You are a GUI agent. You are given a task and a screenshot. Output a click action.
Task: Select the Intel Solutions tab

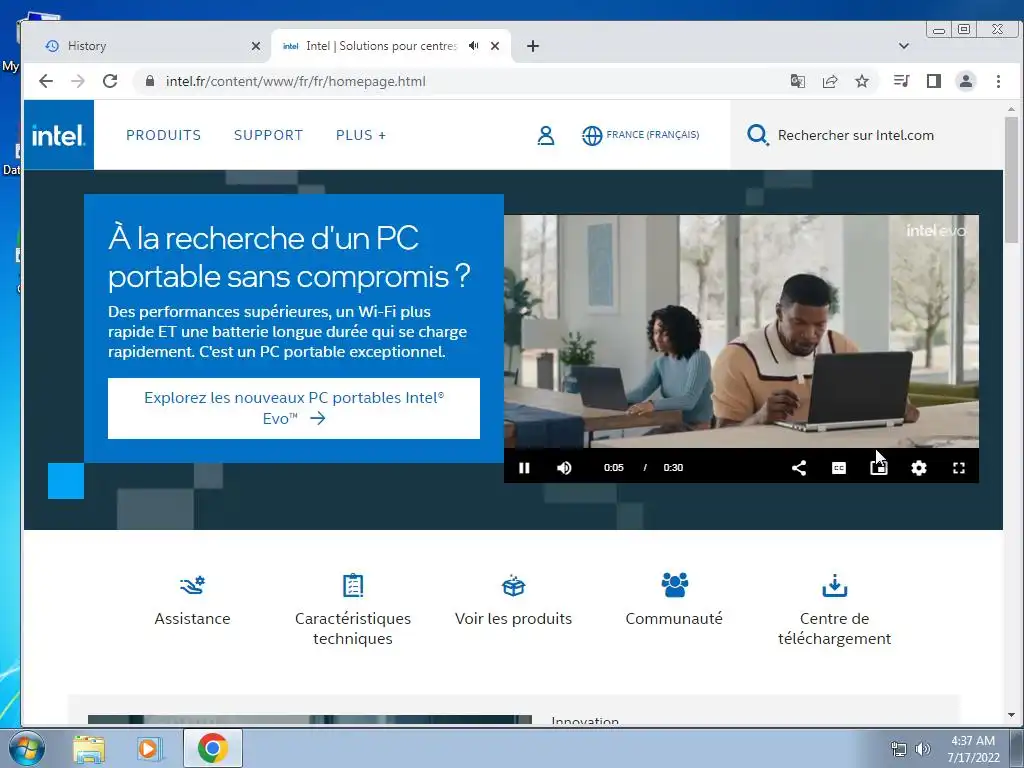tap(381, 46)
